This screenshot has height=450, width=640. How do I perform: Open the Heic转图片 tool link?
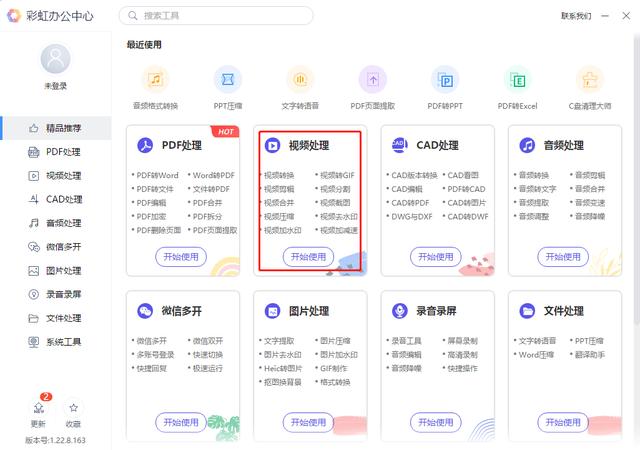coord(283,368)
